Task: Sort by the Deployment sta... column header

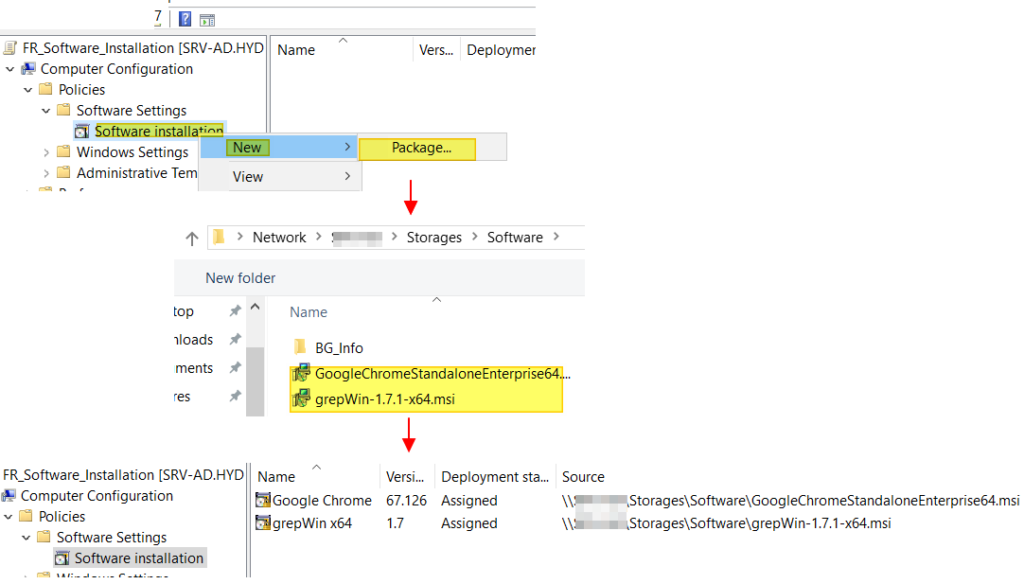Action: tap(495, 477)
